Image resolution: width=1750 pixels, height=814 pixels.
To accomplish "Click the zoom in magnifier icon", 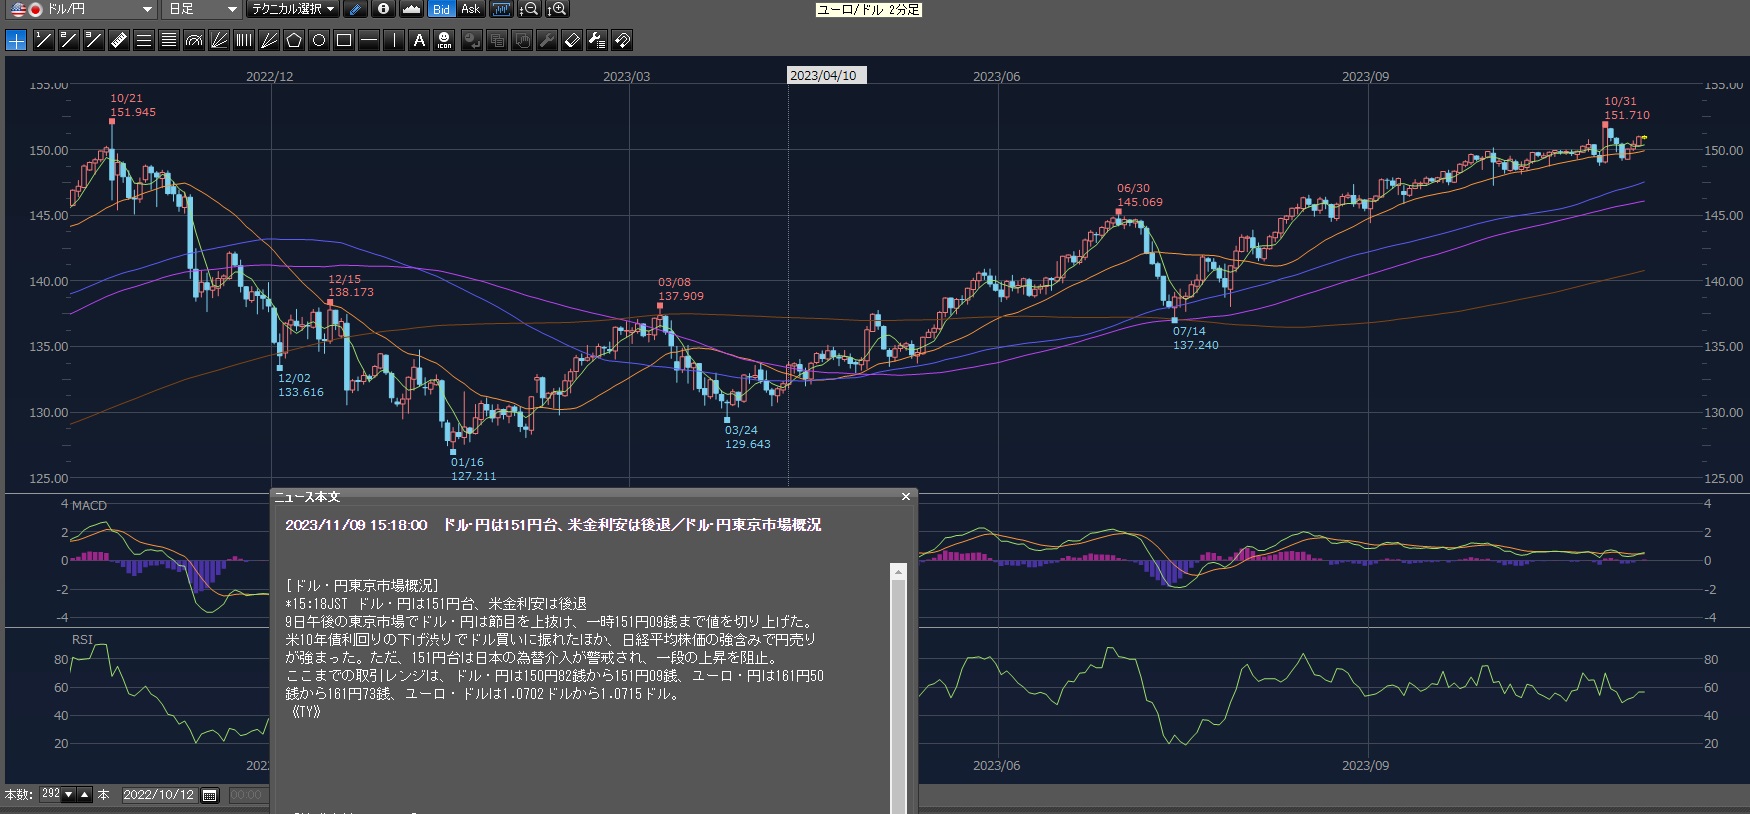I will (557, 9).
